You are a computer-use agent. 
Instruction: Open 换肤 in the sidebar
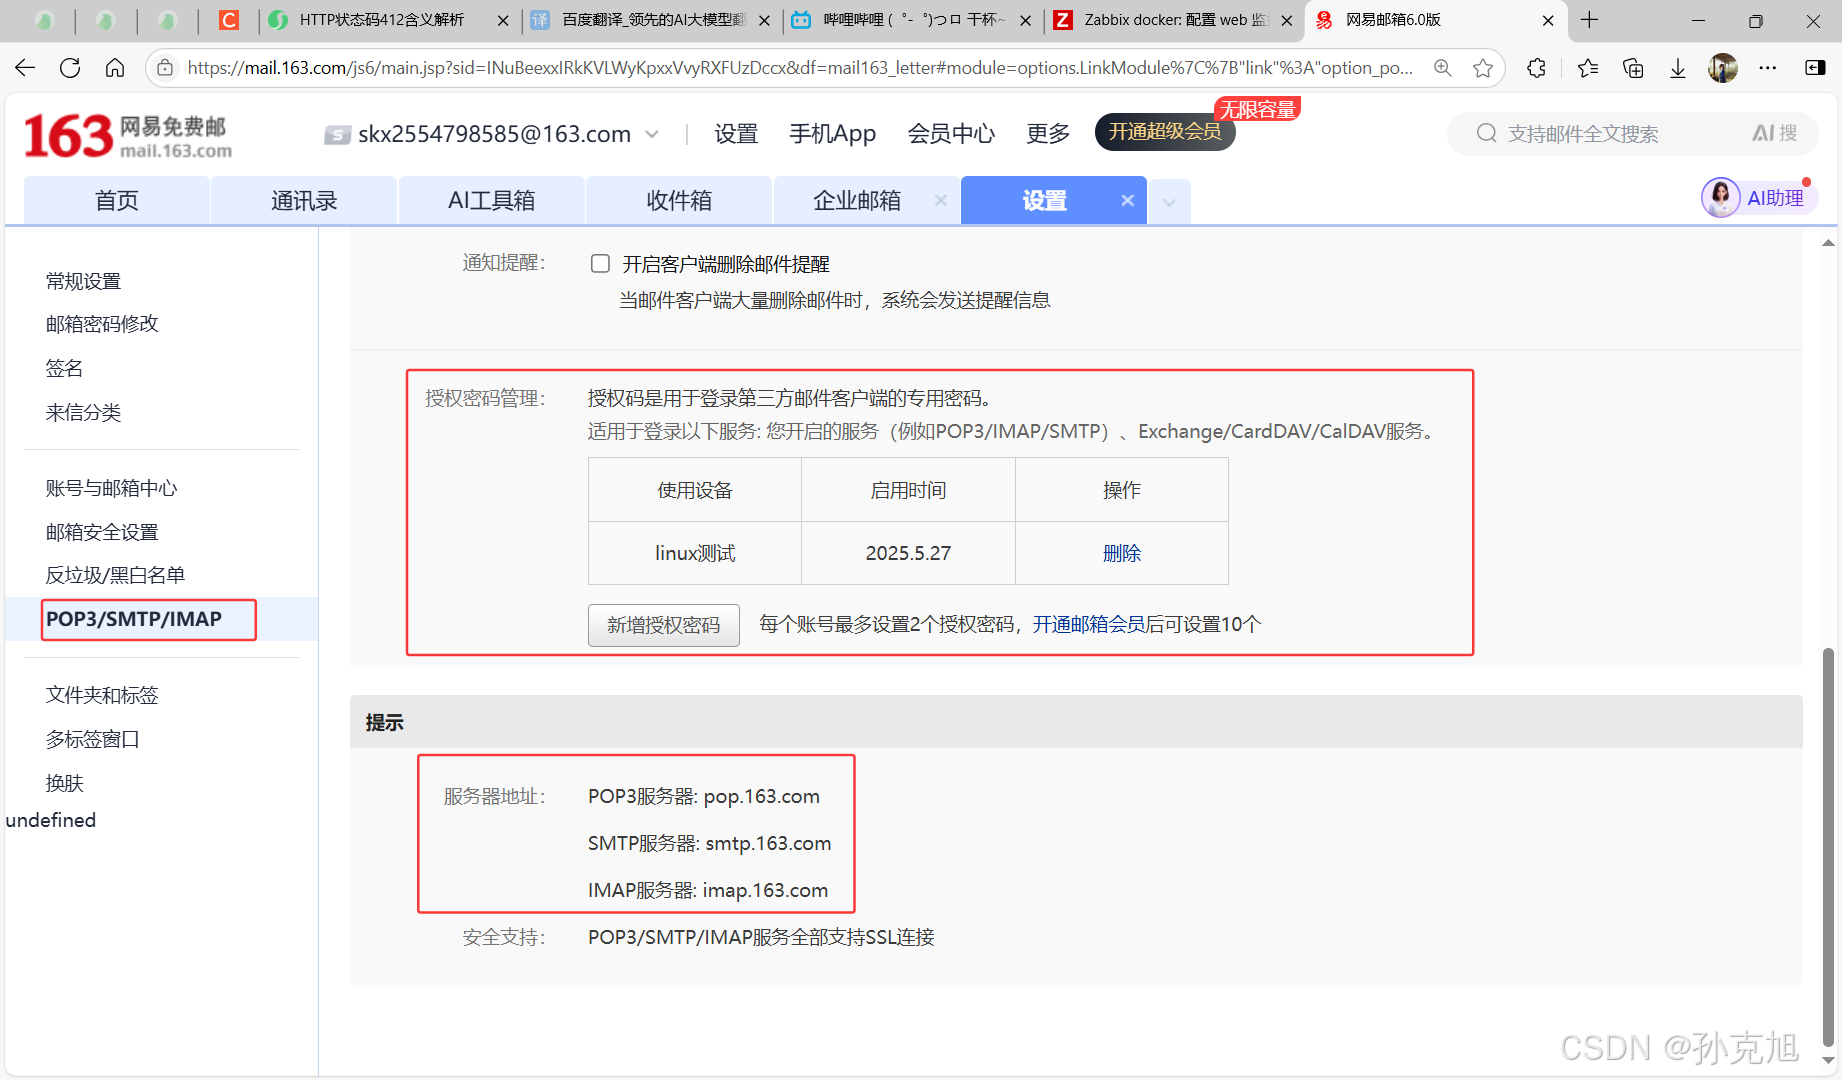64,783
